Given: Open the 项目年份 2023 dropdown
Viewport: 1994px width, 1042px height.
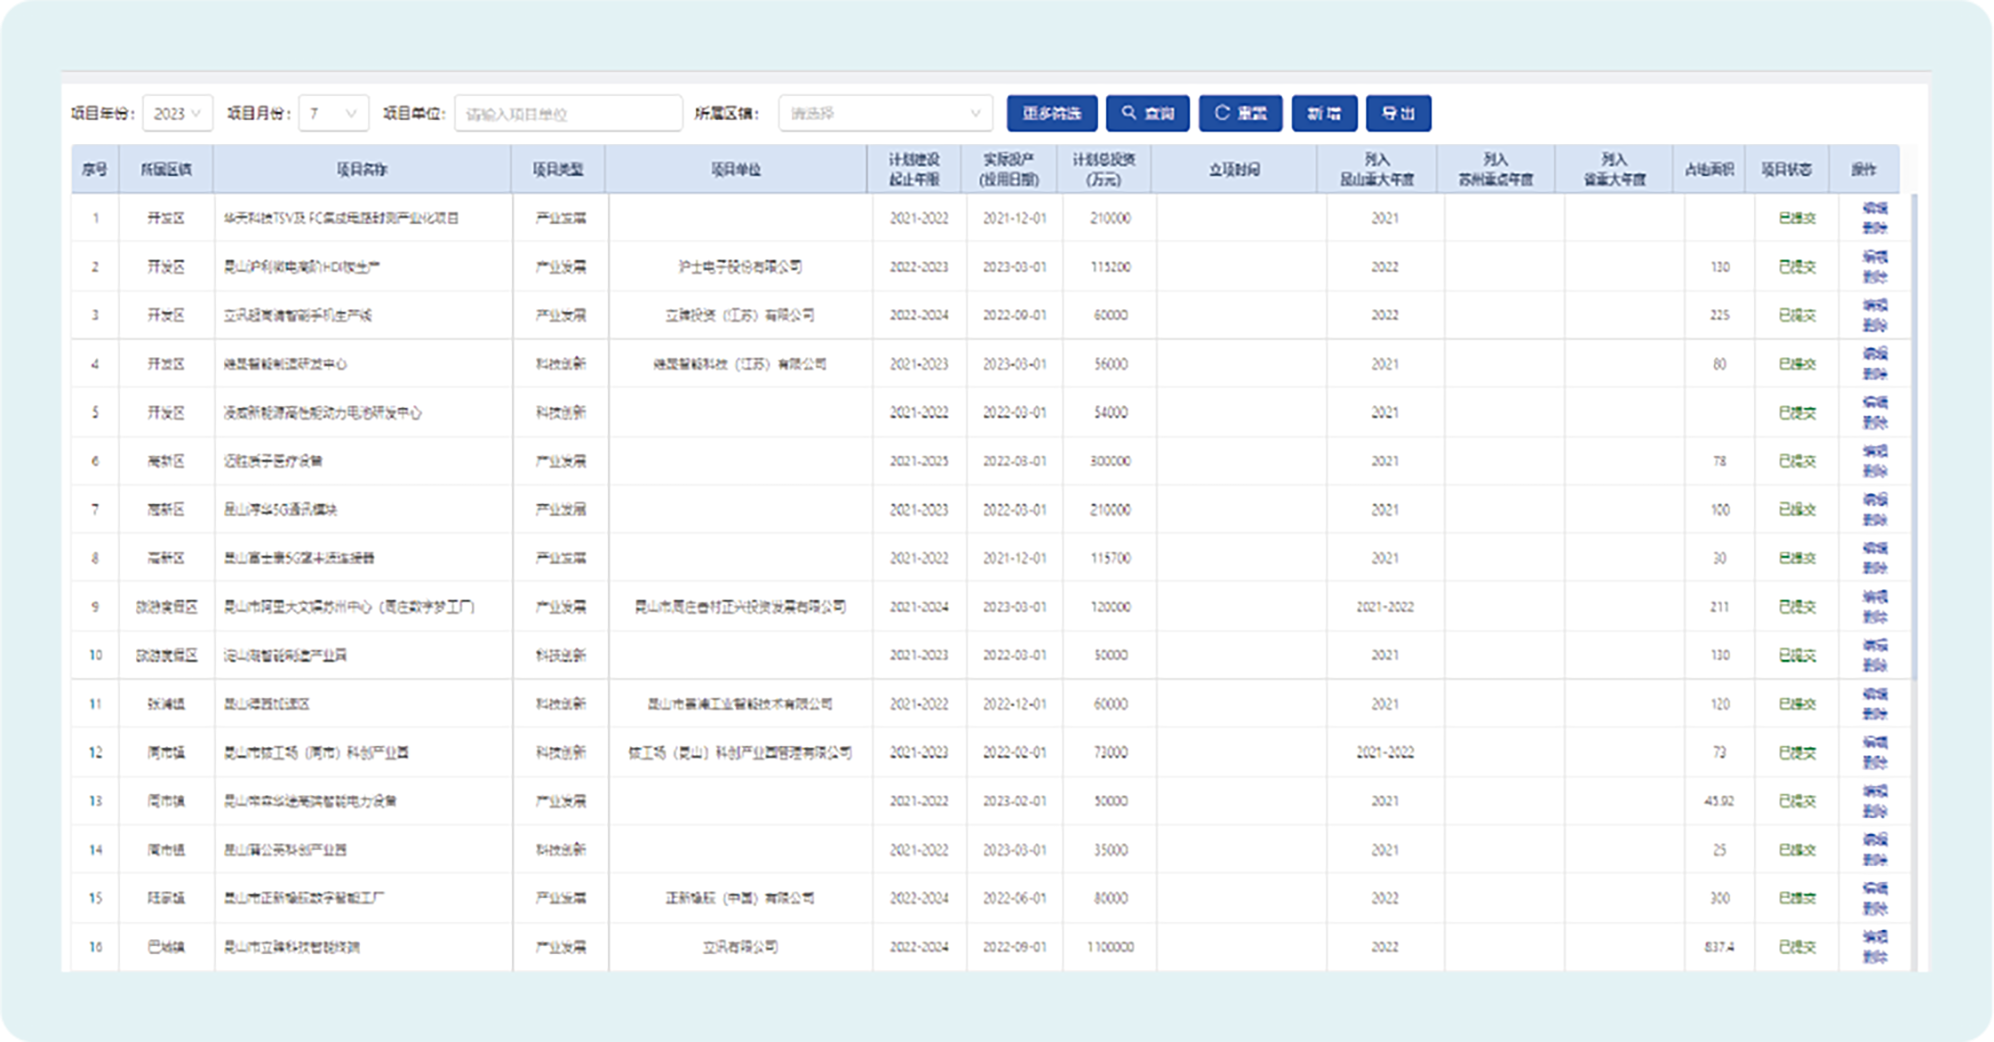Looking at the screenshot, I should tap(178, 113).
